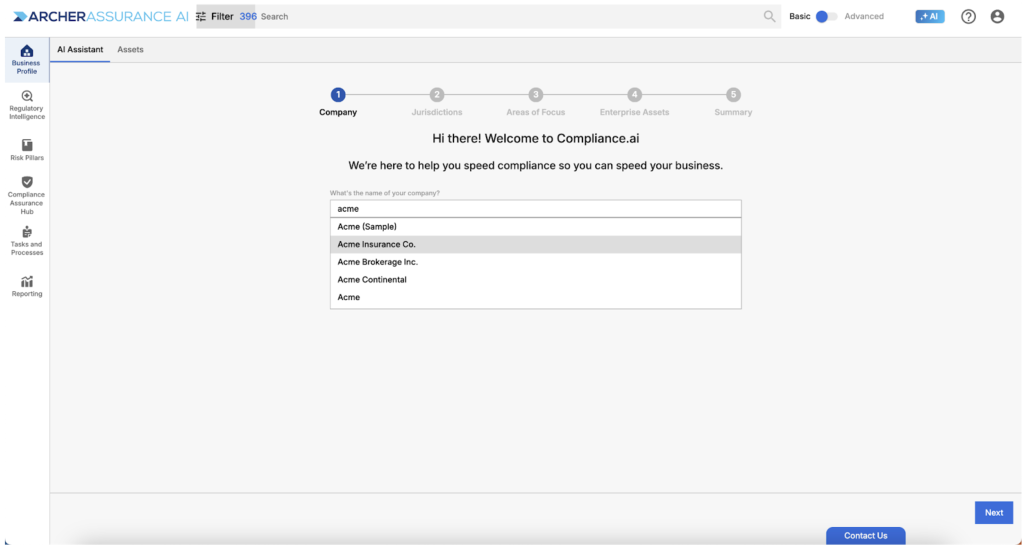The image size is (1024, 547).
Task: Click the company name input field
Action: coord(536,209)
